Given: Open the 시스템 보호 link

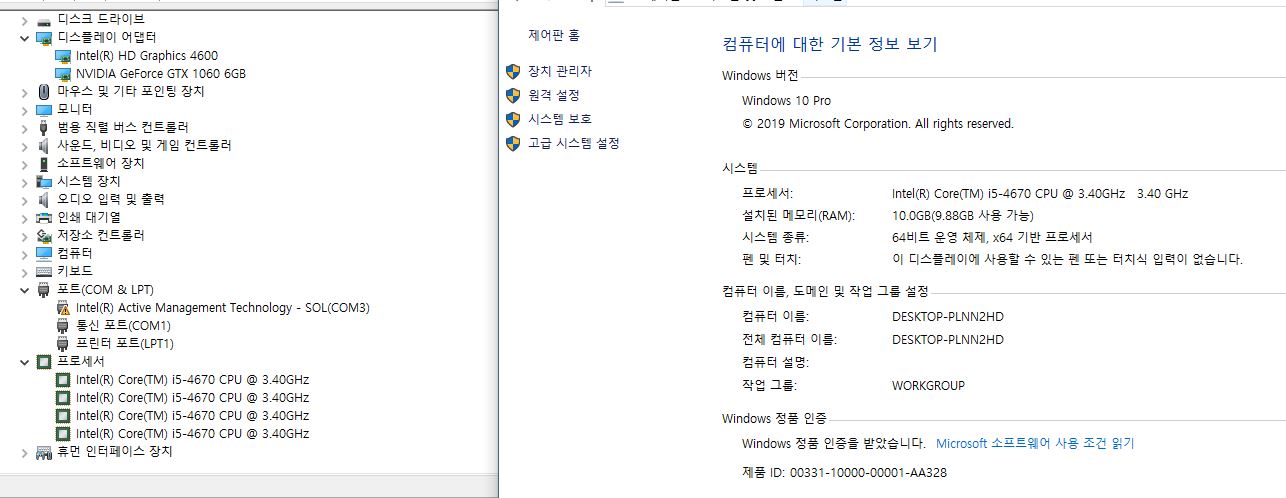Looking at the screenshot, I should tap(560, 119).
